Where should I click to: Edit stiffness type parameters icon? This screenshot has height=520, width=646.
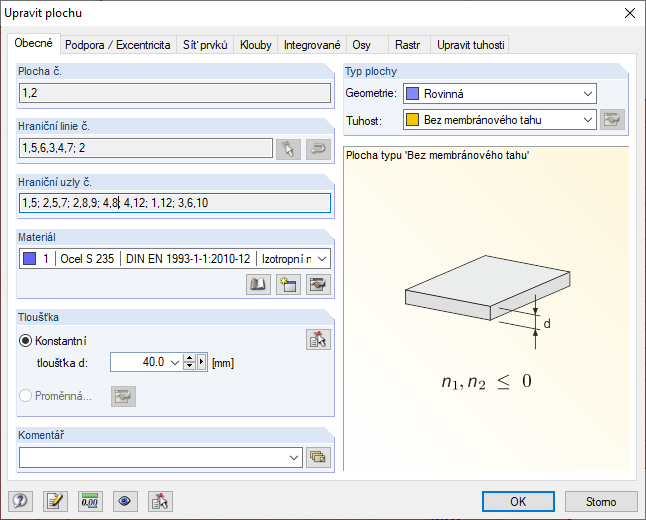(x=612, y=119)
